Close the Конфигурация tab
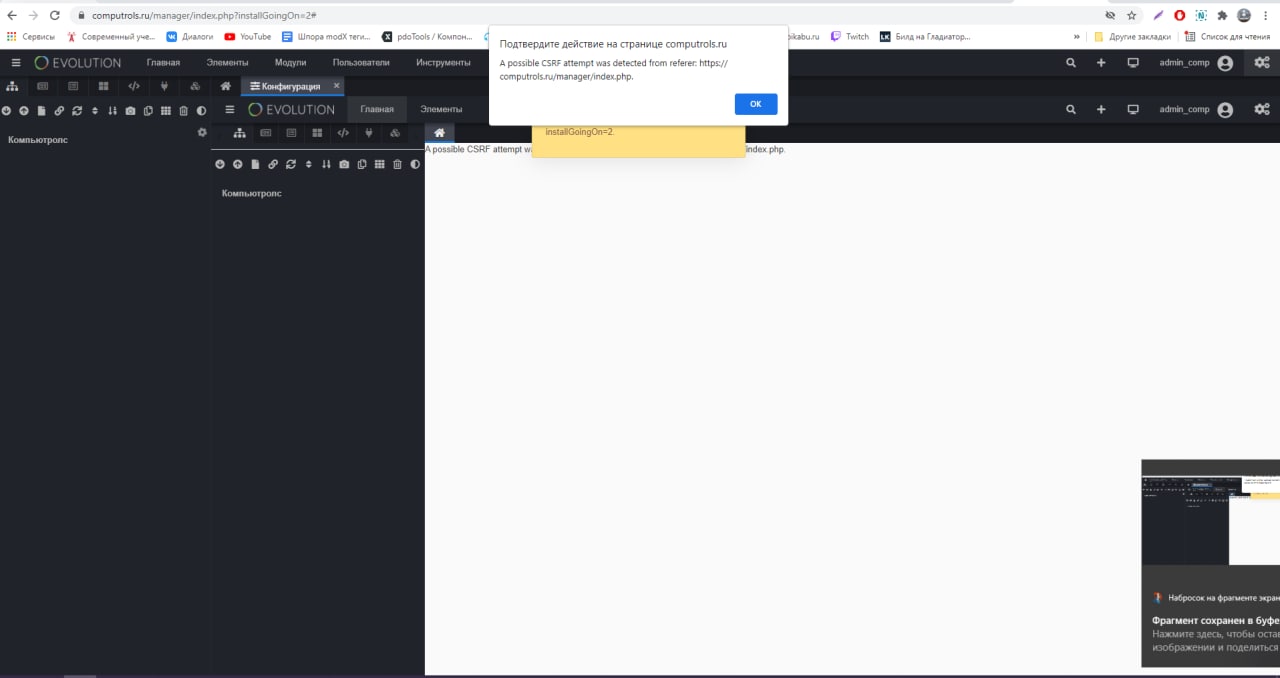 click(337, 86)
